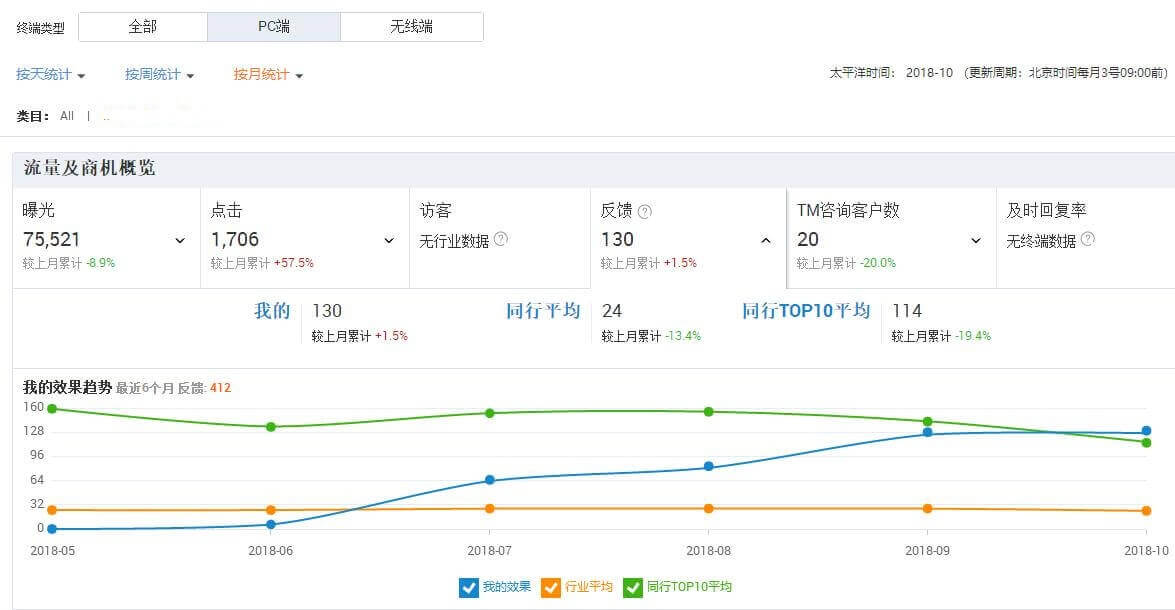Uncheck the 我的效果 legend checkbox
The width and height of the screenshot is (1175, 610).
click(x=468, y=587)
